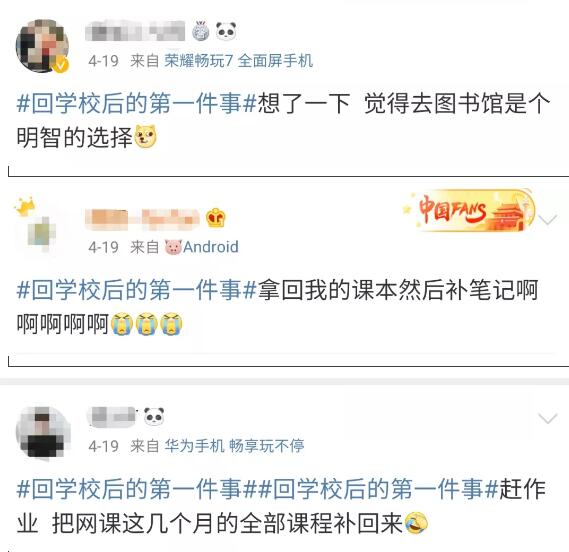The image size is (569, 552).
Task: Click the second poster's crowned avatar
Action: click(x=37, y=226)
